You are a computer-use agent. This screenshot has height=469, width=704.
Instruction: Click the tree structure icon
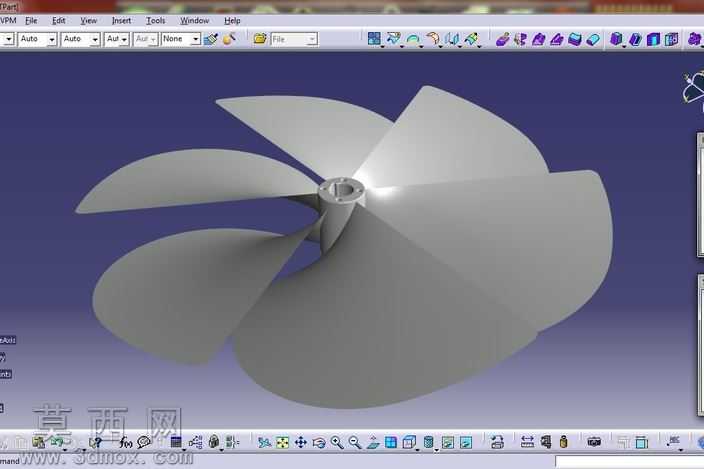click(x=195, y=443)
